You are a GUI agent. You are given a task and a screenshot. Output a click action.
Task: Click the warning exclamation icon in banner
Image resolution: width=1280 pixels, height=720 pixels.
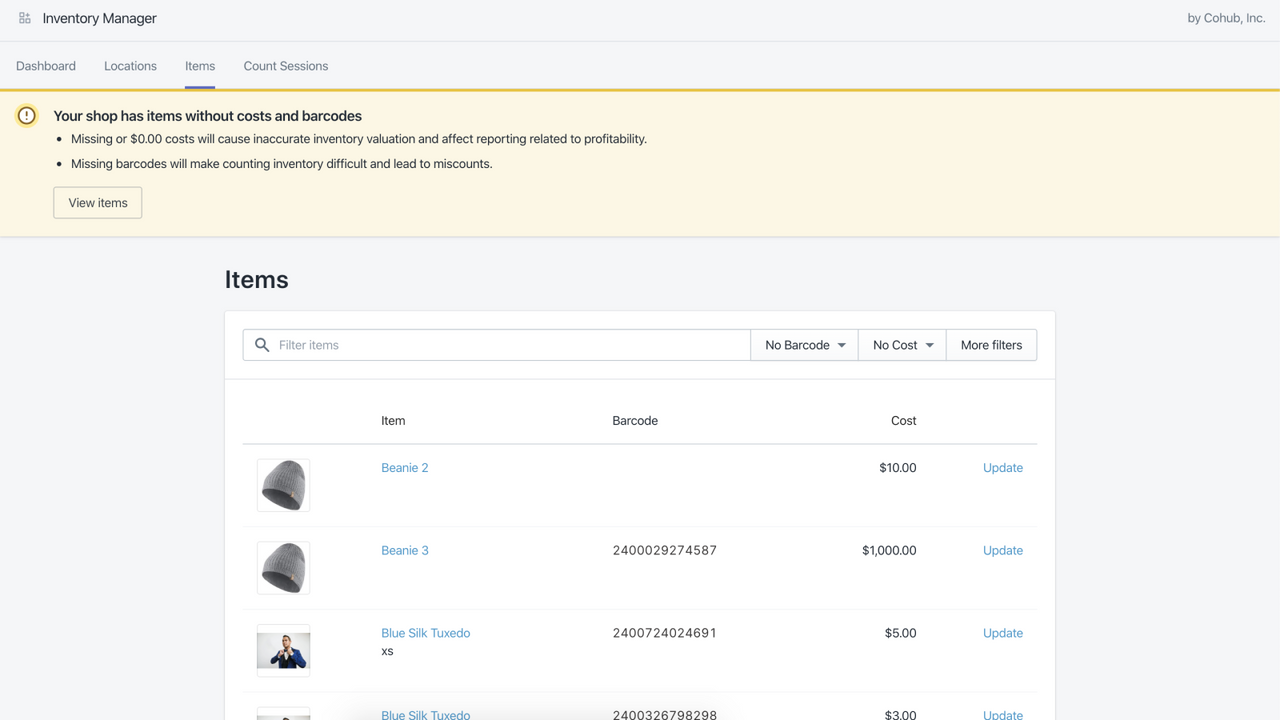pyautogui.click(x=27, y=116)
